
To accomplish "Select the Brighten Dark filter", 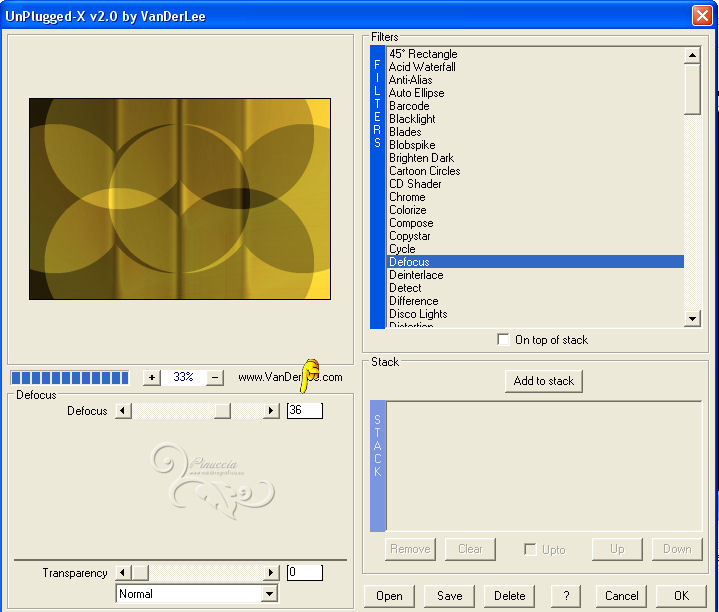I will click(535, 158).
